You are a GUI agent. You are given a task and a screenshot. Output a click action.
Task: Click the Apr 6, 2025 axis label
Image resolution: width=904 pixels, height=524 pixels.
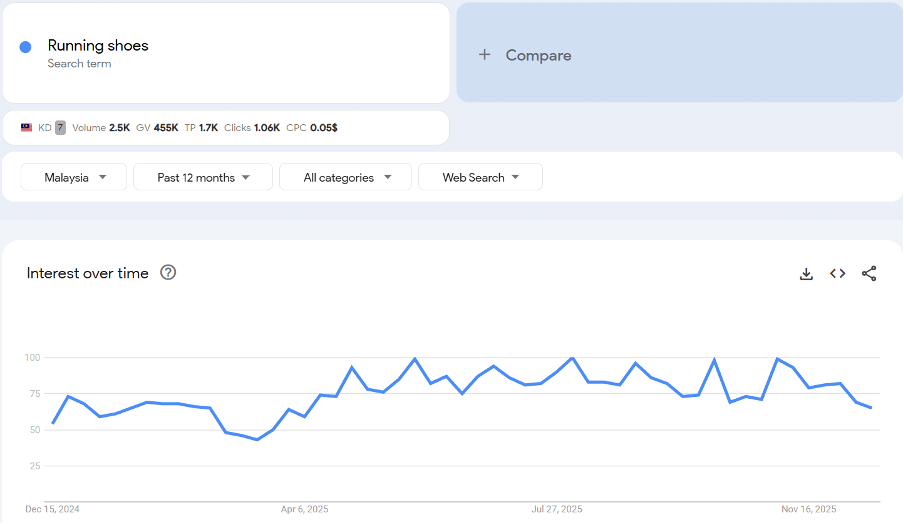point(304,509)
